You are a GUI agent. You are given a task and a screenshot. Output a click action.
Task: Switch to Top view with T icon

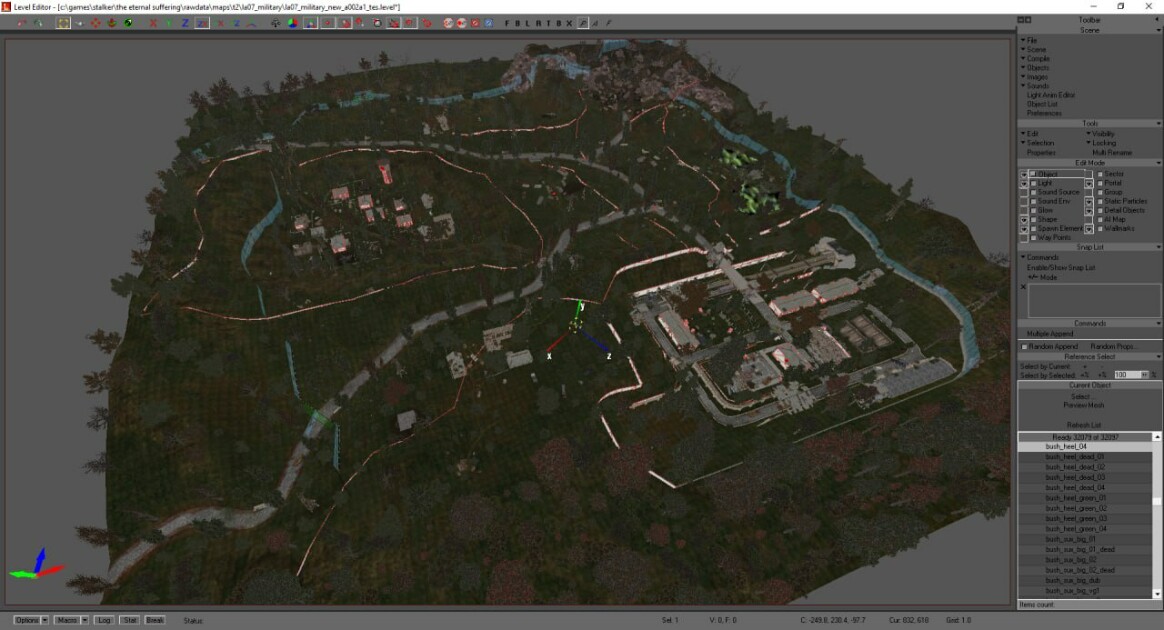549,23
